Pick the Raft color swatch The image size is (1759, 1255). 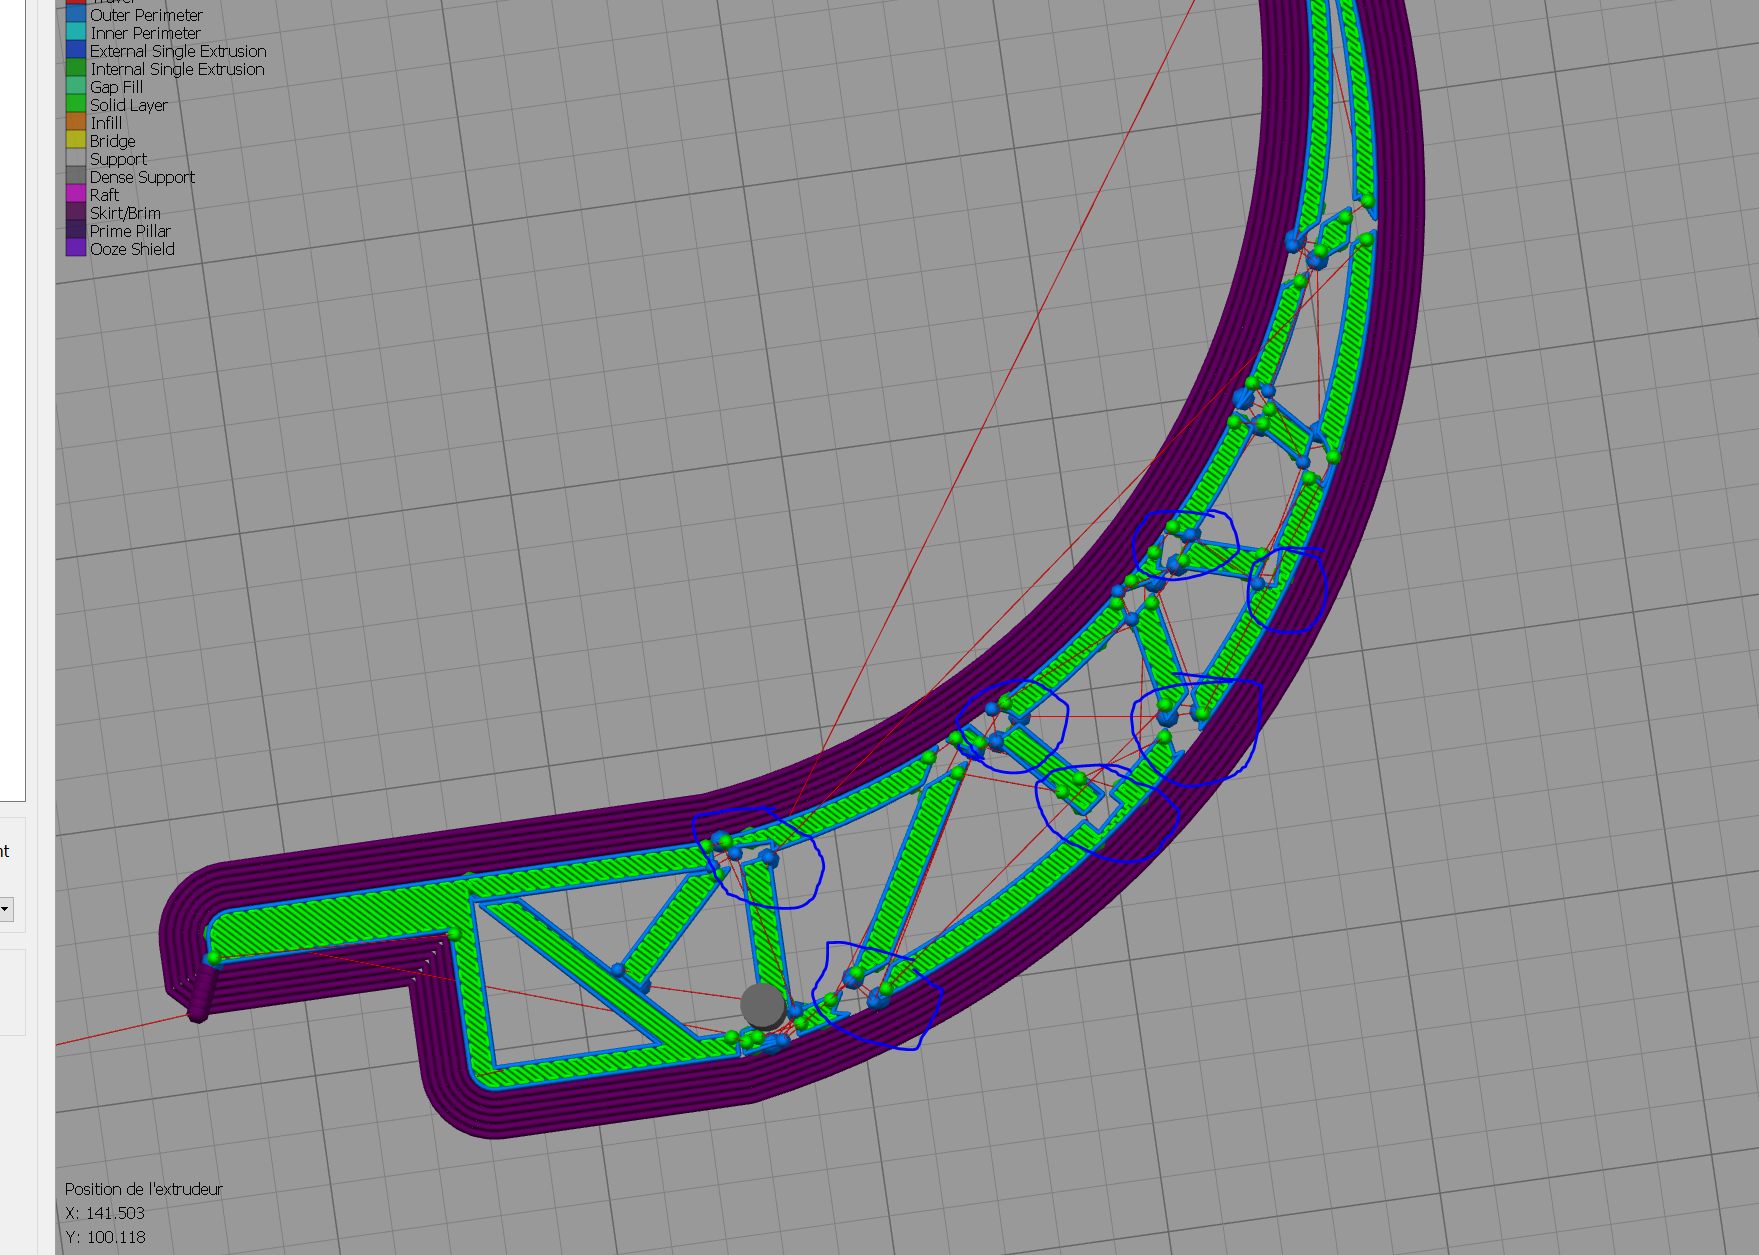click(x=76, y=195)
